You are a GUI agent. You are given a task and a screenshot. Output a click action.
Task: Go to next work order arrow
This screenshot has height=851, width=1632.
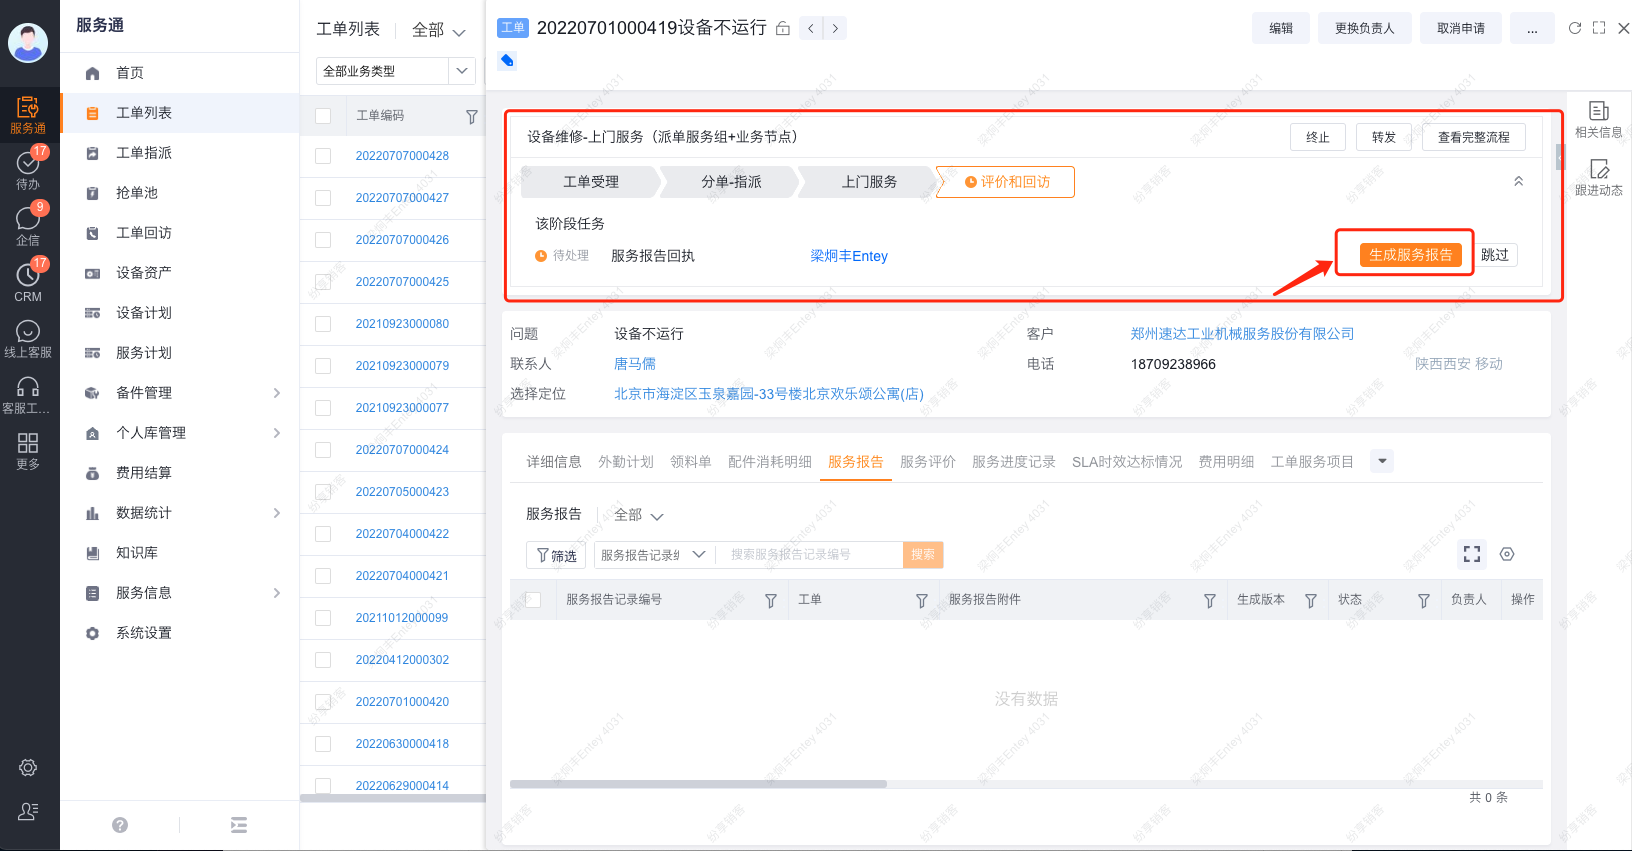[x=835, y=28]
